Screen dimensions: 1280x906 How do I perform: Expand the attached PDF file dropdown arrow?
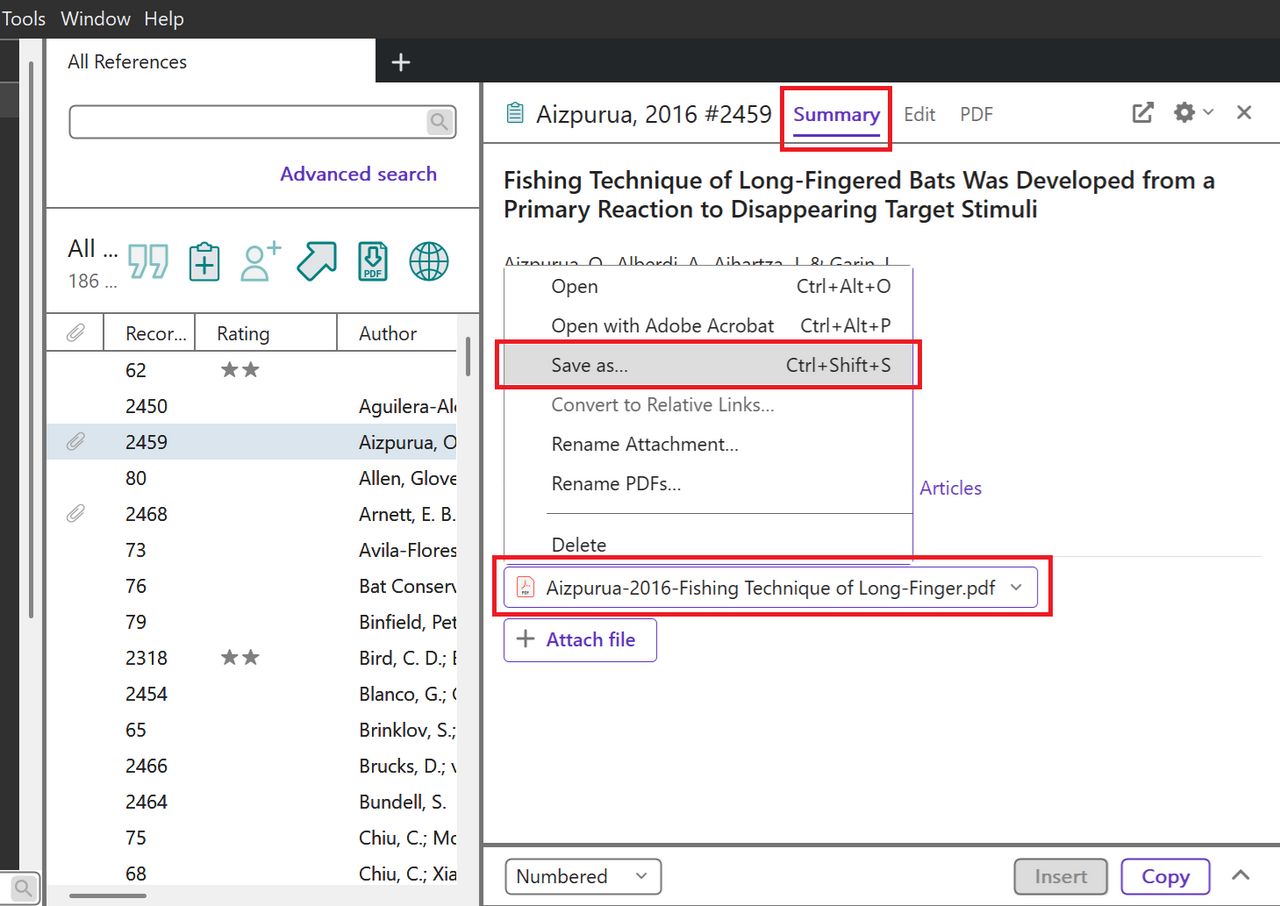(1017, 588)
